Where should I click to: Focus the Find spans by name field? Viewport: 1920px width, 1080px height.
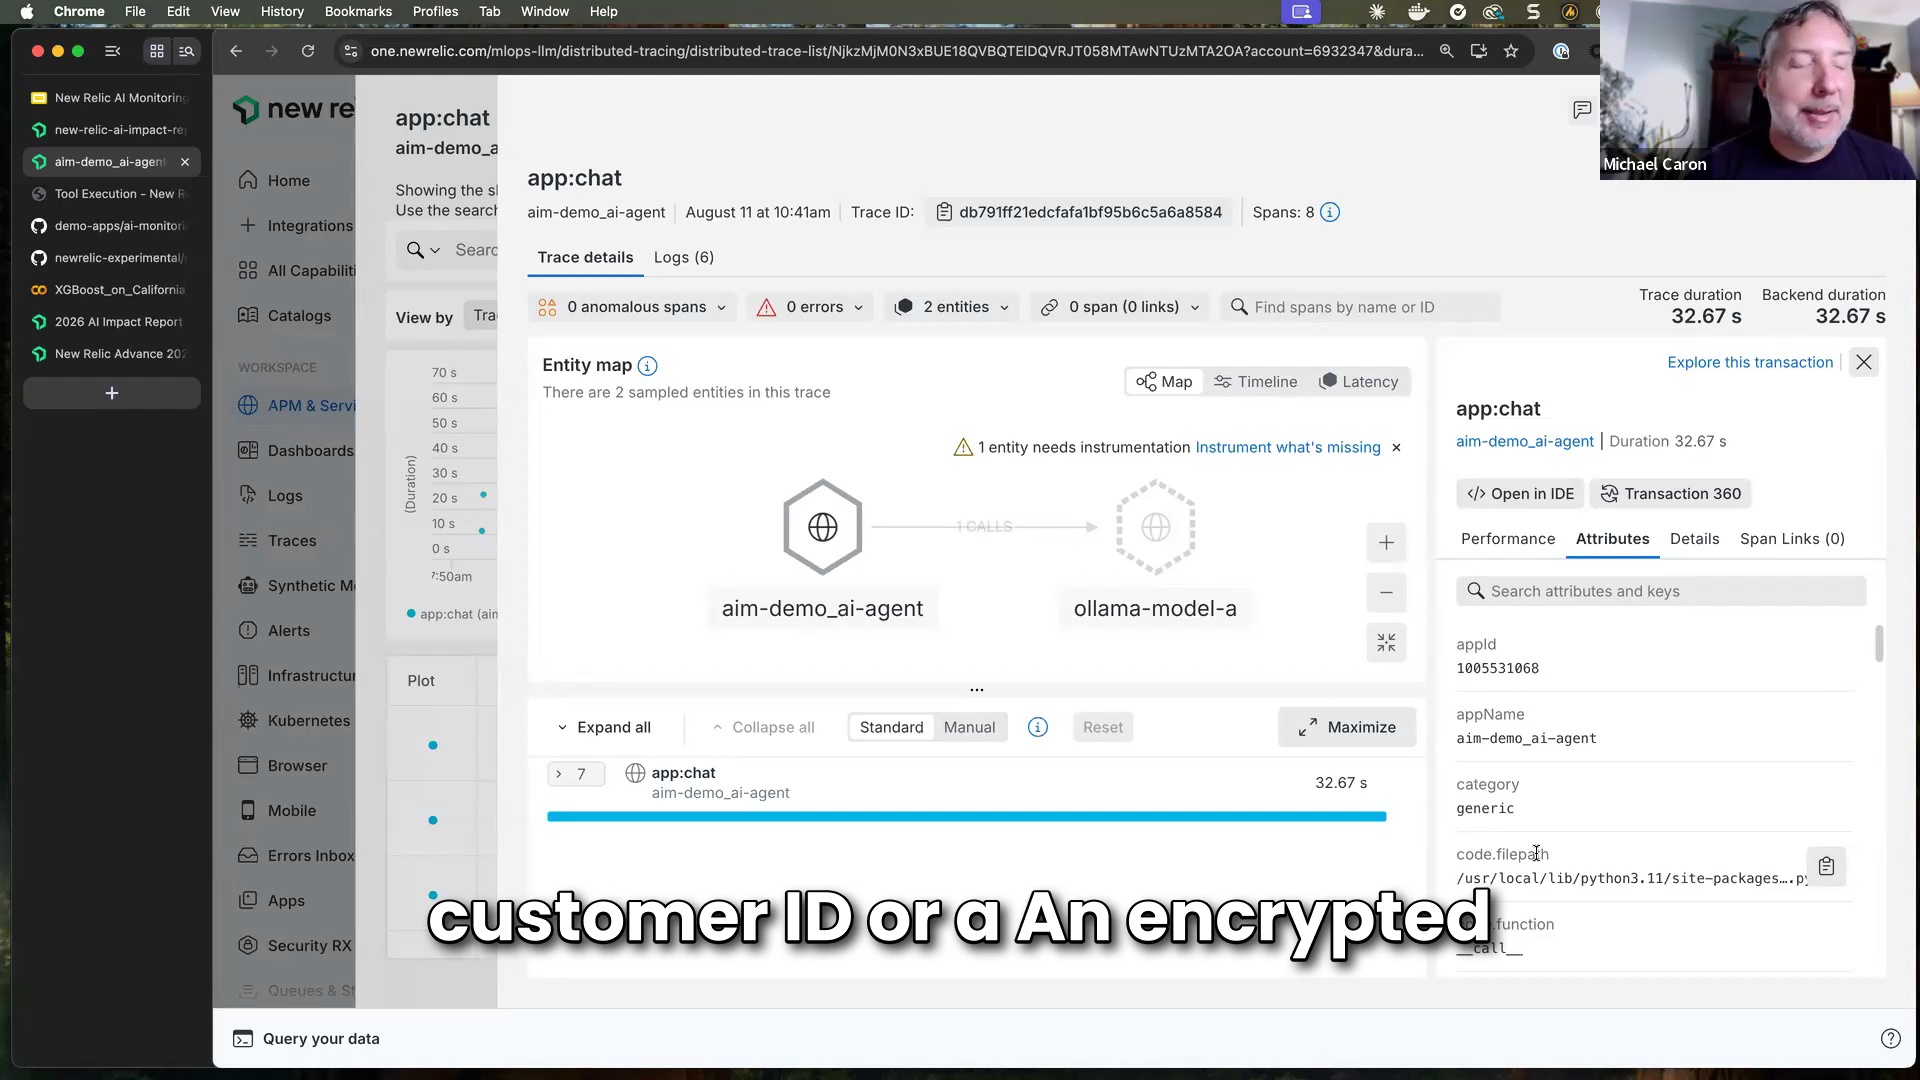(x=1360, y=307)
